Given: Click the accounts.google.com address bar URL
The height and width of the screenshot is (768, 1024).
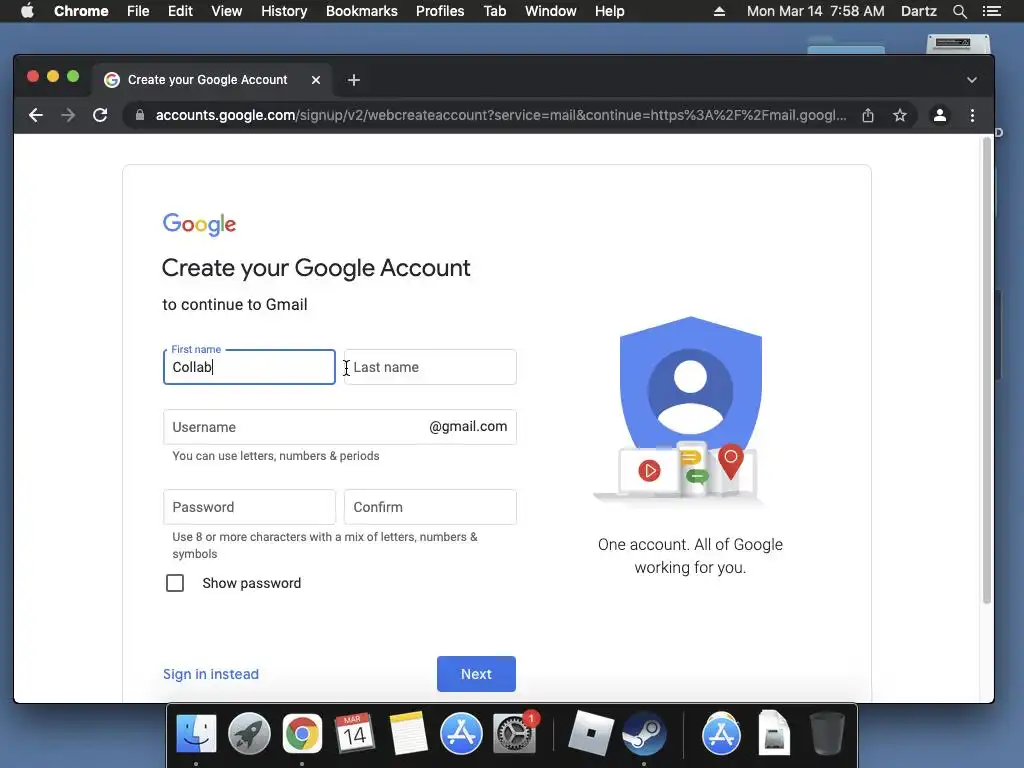Looking at the screenshot, I should (x=501, y=116).
